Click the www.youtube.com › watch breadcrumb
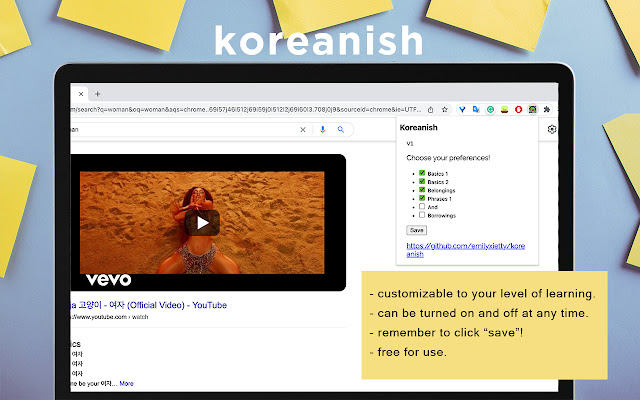 109,317
